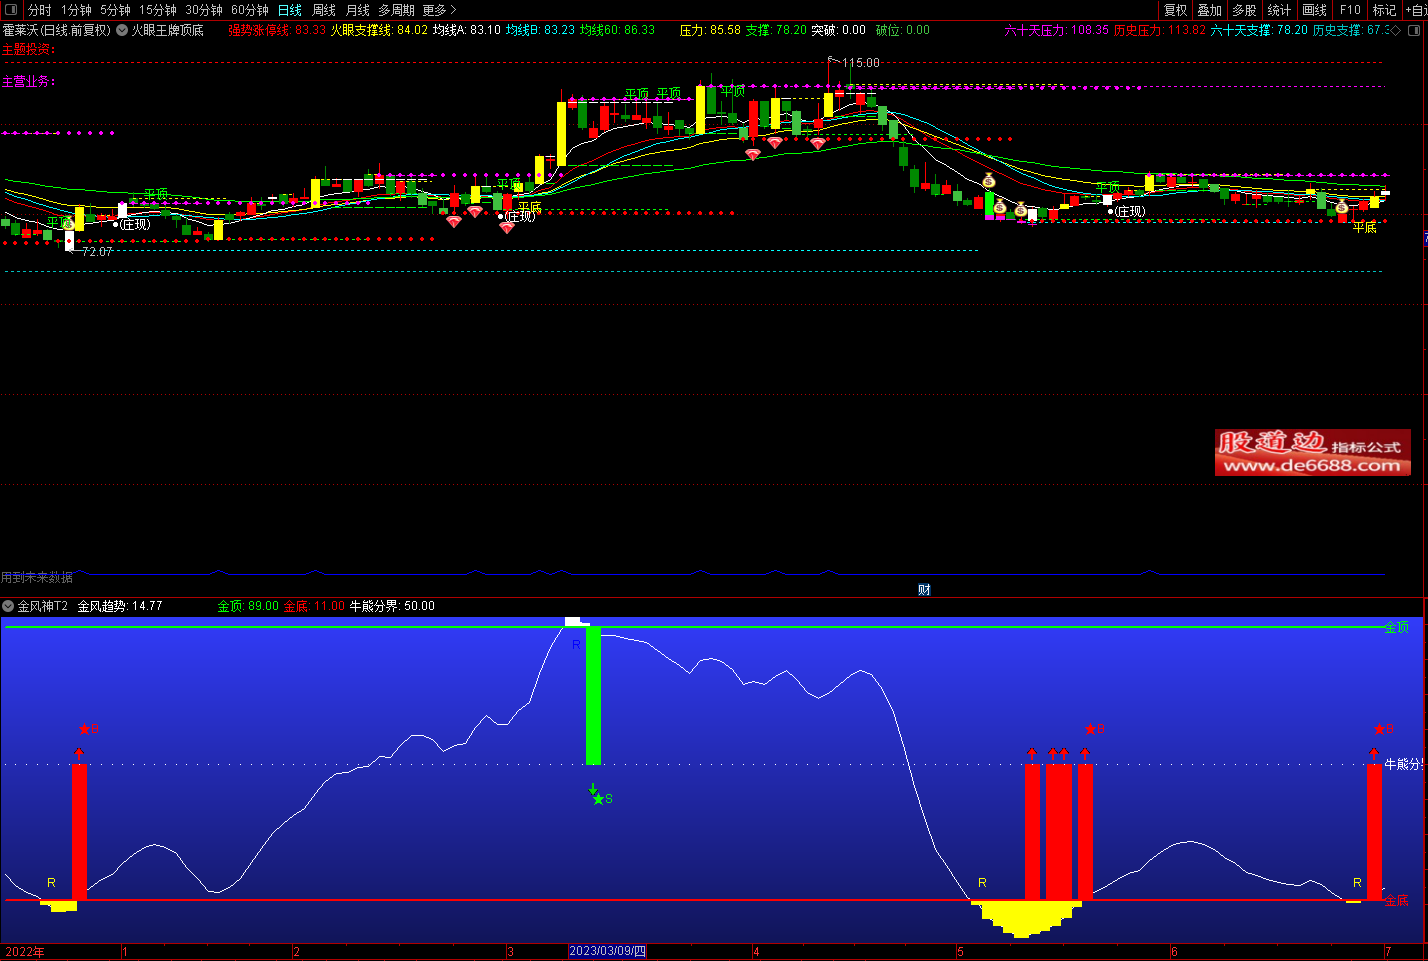Image resolution: width=1428 pixels, height=961 pixels.
Task: Click the 牛熊分界 50.00 value
Action: click(392, 606)
